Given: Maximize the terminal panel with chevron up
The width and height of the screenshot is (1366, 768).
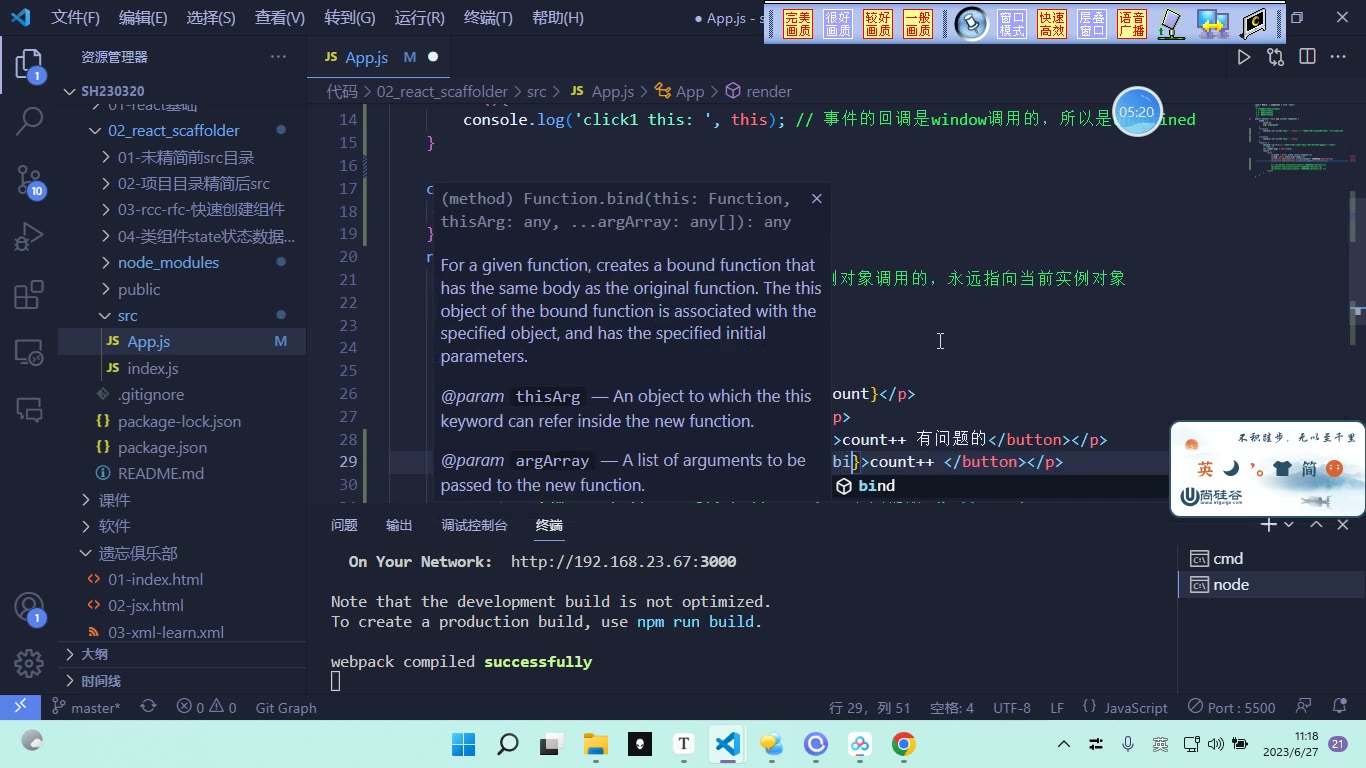Looking at the screenshot, I should pos(1316,525).
